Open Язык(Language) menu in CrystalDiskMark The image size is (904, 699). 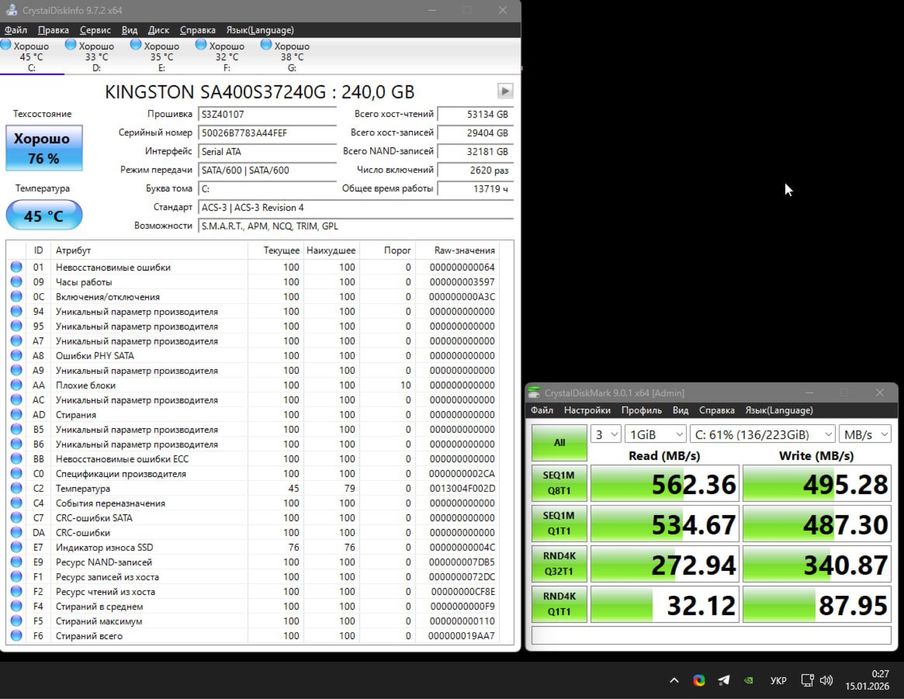click(779, 410)
